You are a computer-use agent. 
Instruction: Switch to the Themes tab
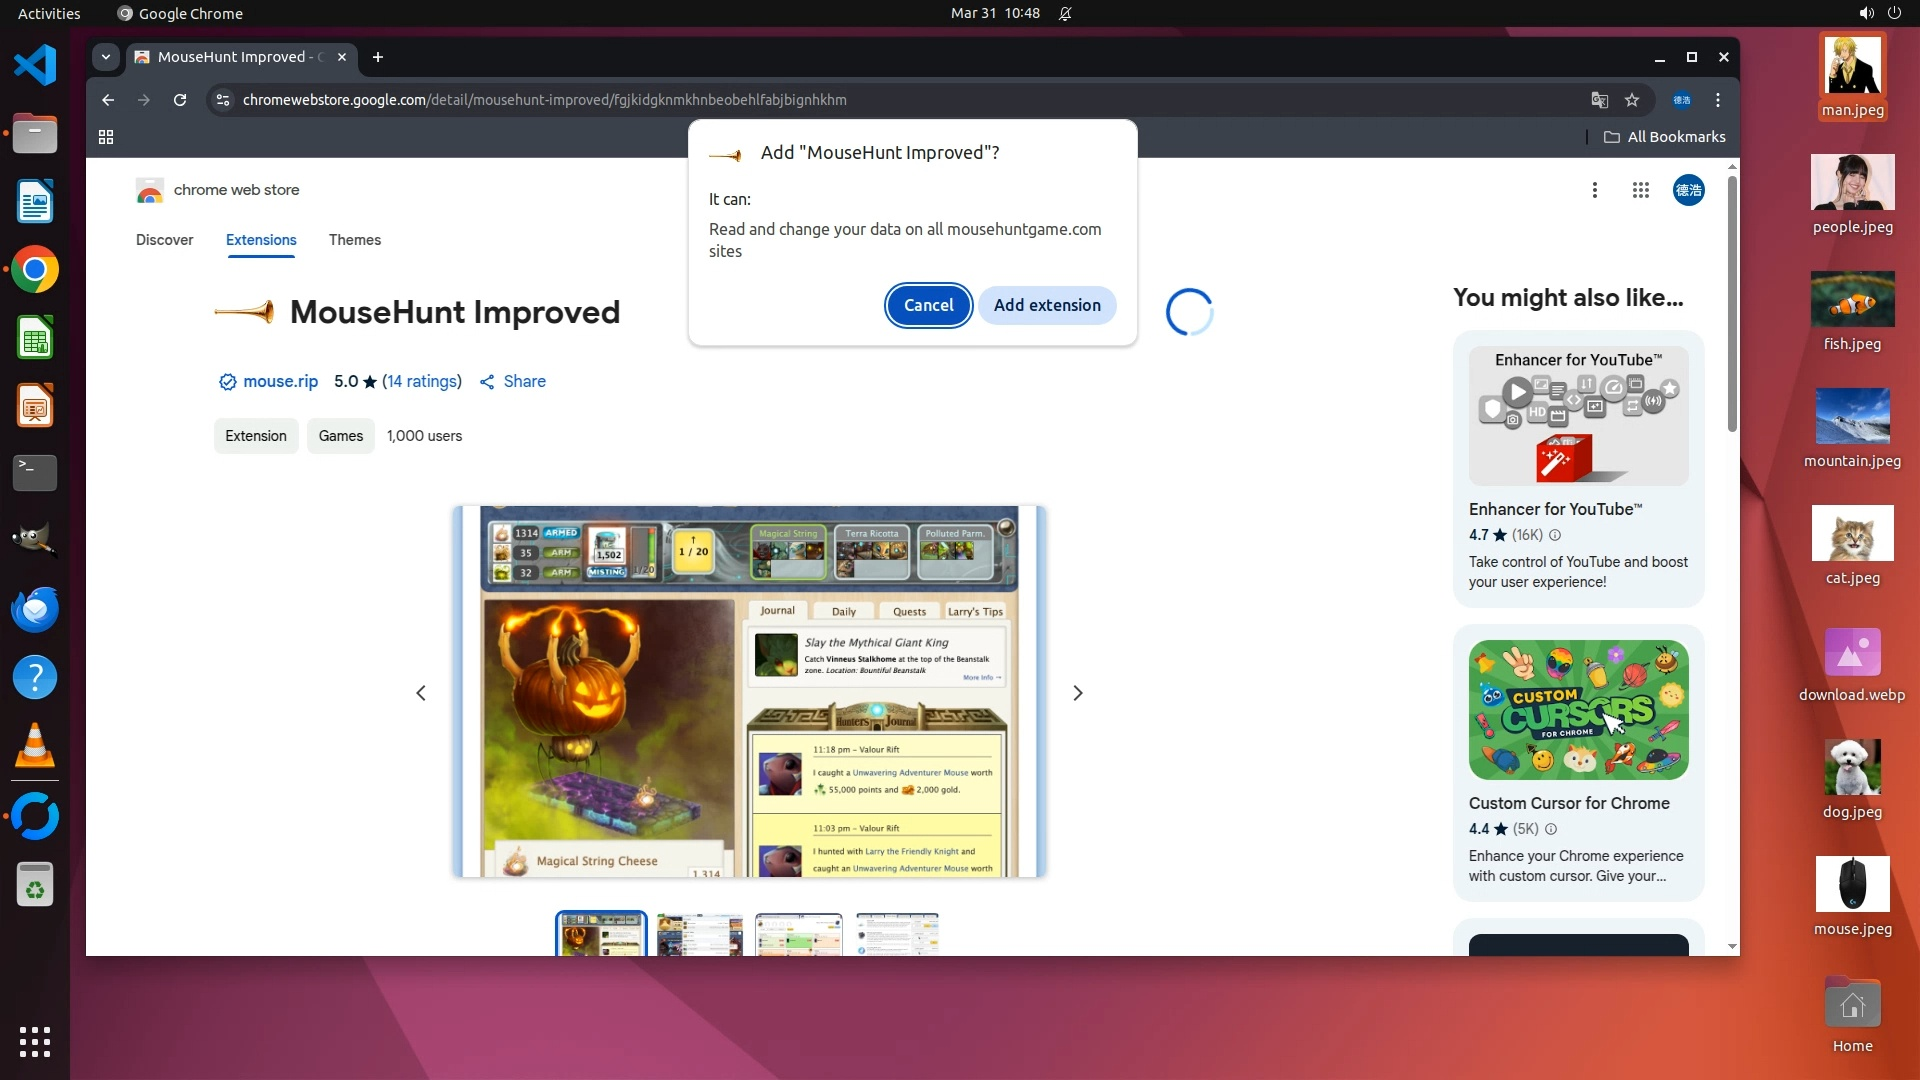[354, 240]
